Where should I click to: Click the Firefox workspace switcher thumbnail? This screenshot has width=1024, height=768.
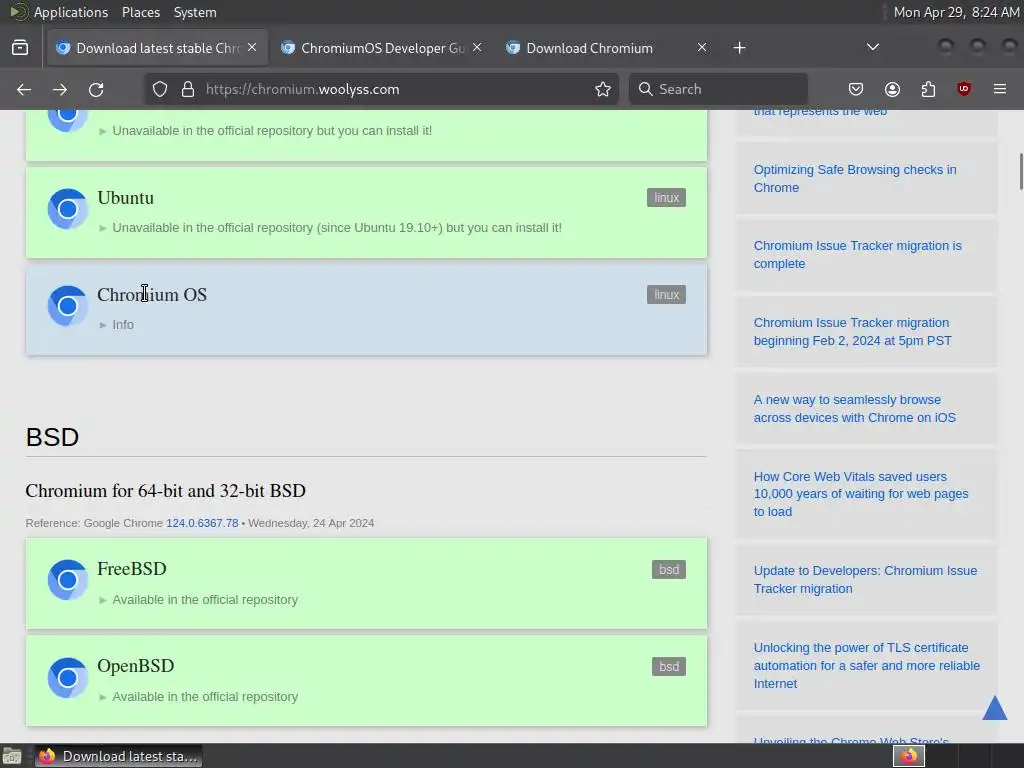click(x=908, y=756)
